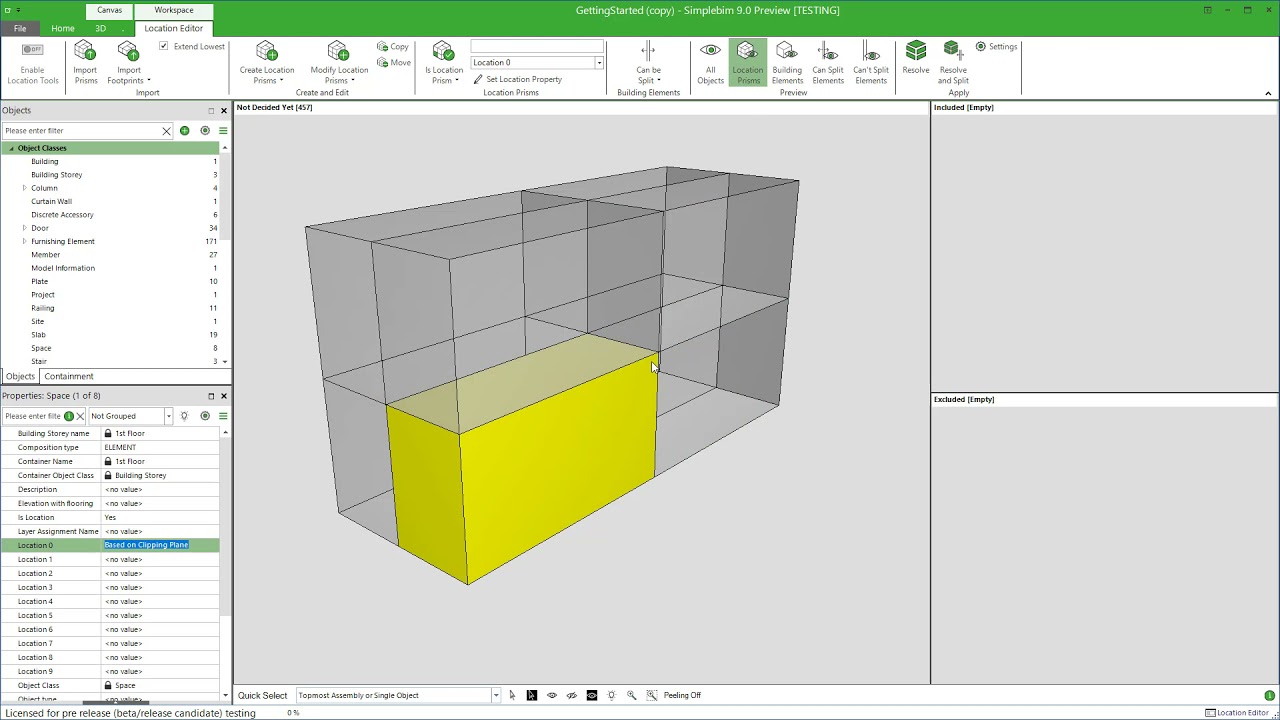Open the Location 0 dropdown in the ribbon
Image resolution: width=1280 pixels, height=720 pixels.
[599, 63]
